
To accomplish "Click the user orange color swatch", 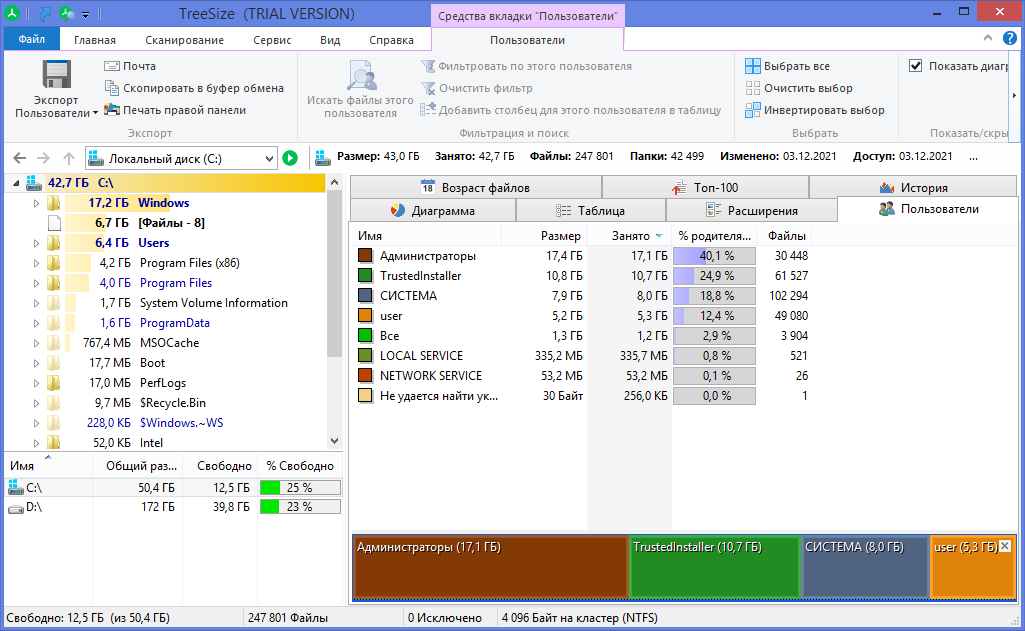I will tap(365, 315).
